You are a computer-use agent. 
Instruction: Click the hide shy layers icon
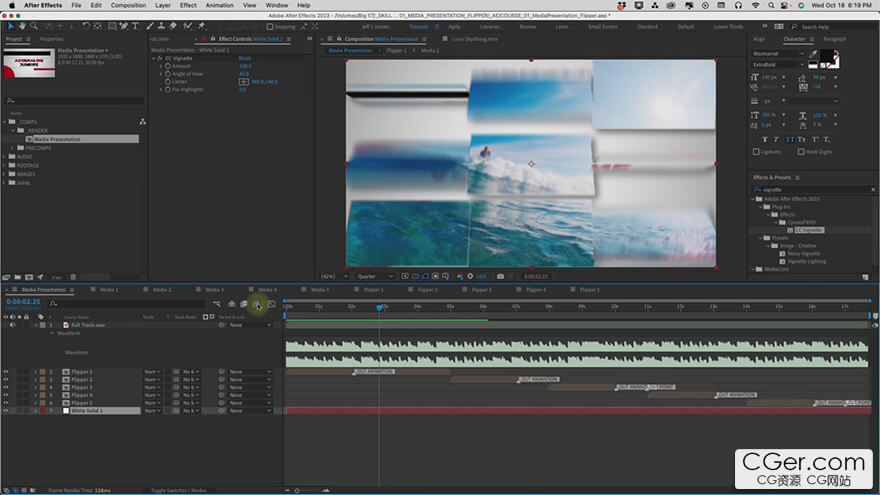(x=231, y=304)
